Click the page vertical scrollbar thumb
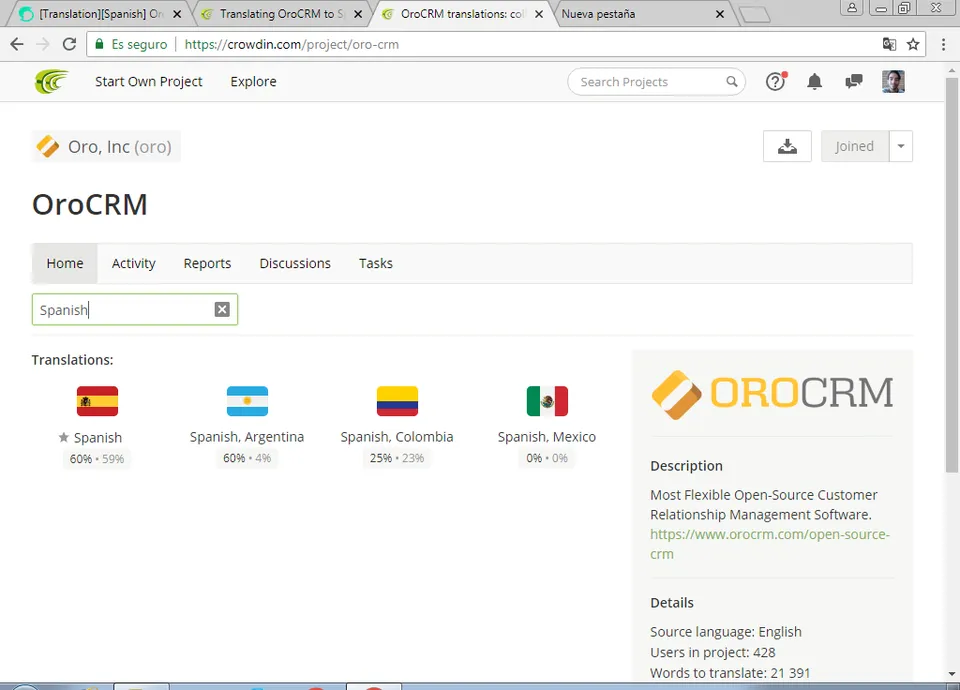Screen dimensions: 960x690 tap(951, 274)
